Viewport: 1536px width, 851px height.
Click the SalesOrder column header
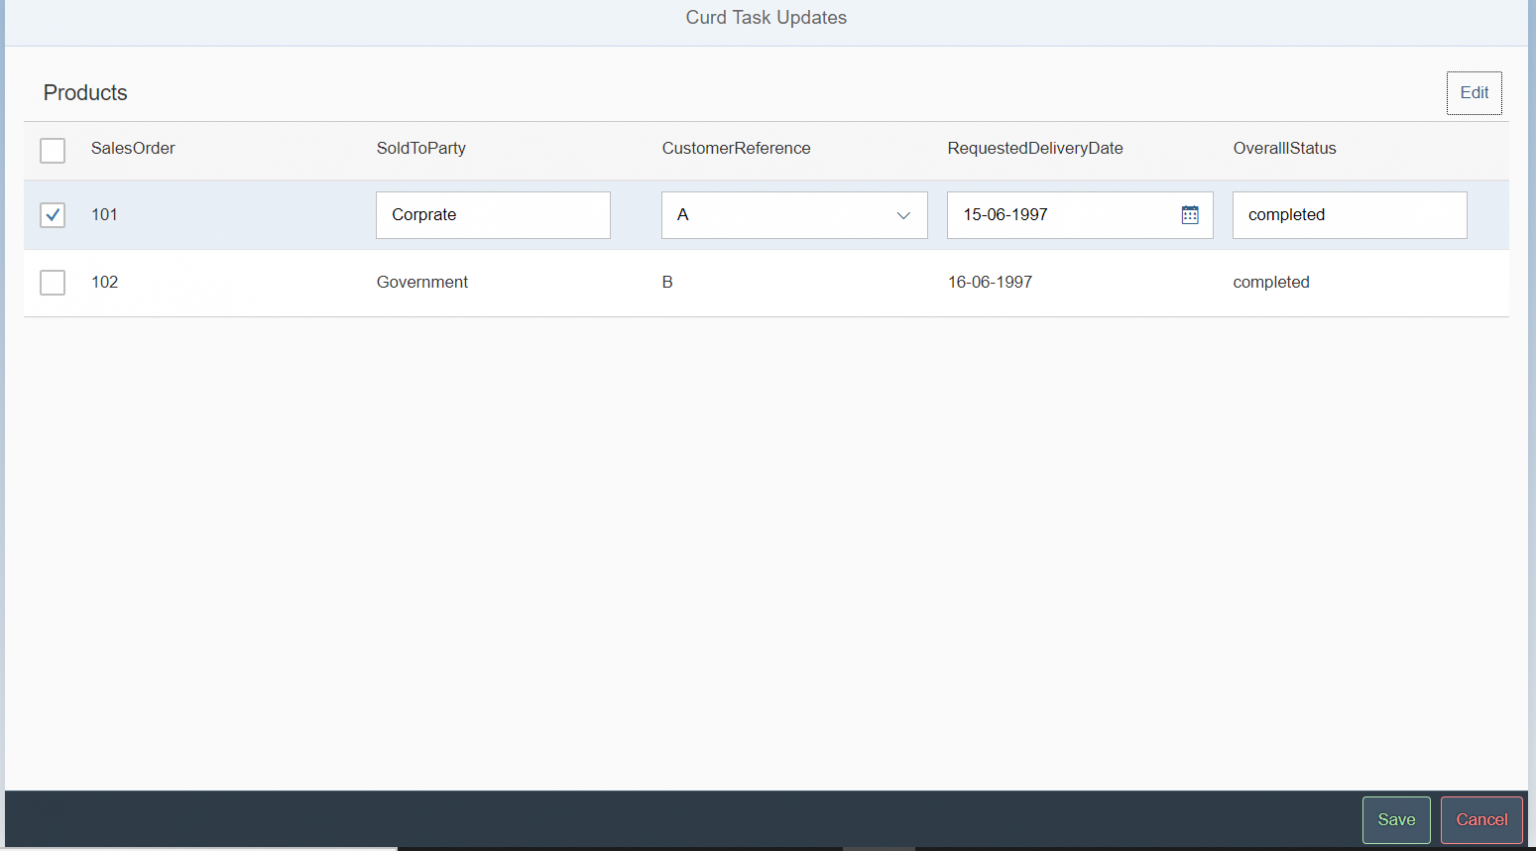[x=133, y=148]
